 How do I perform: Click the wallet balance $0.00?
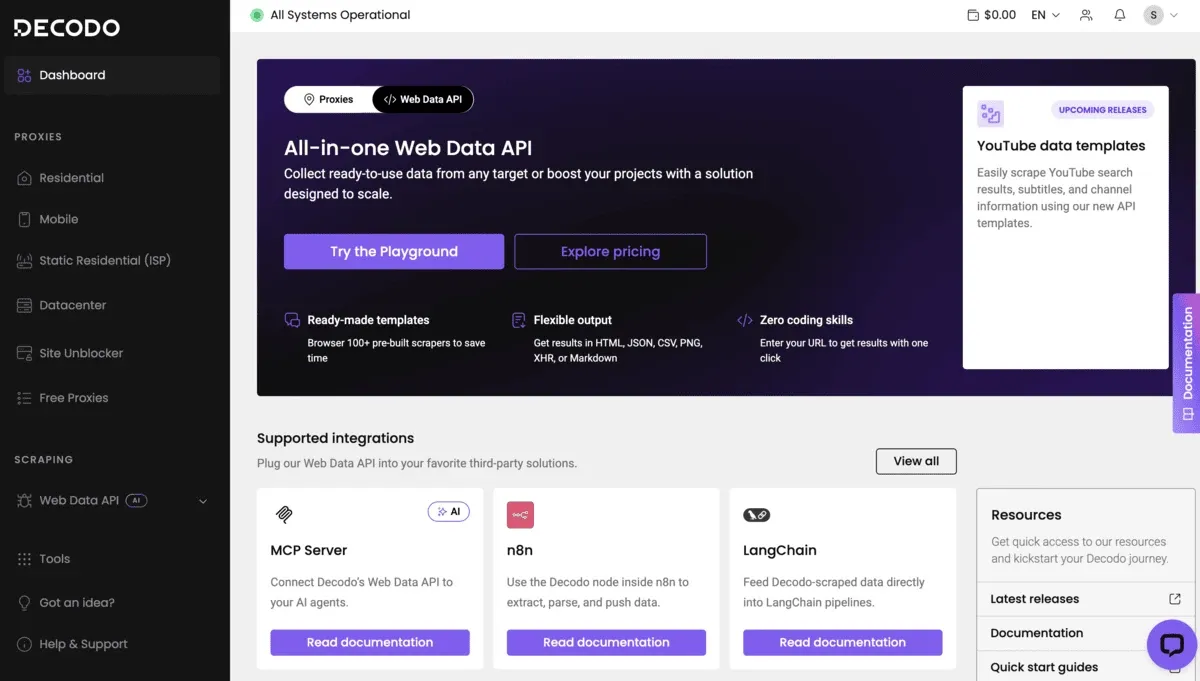tap(991, 15)
